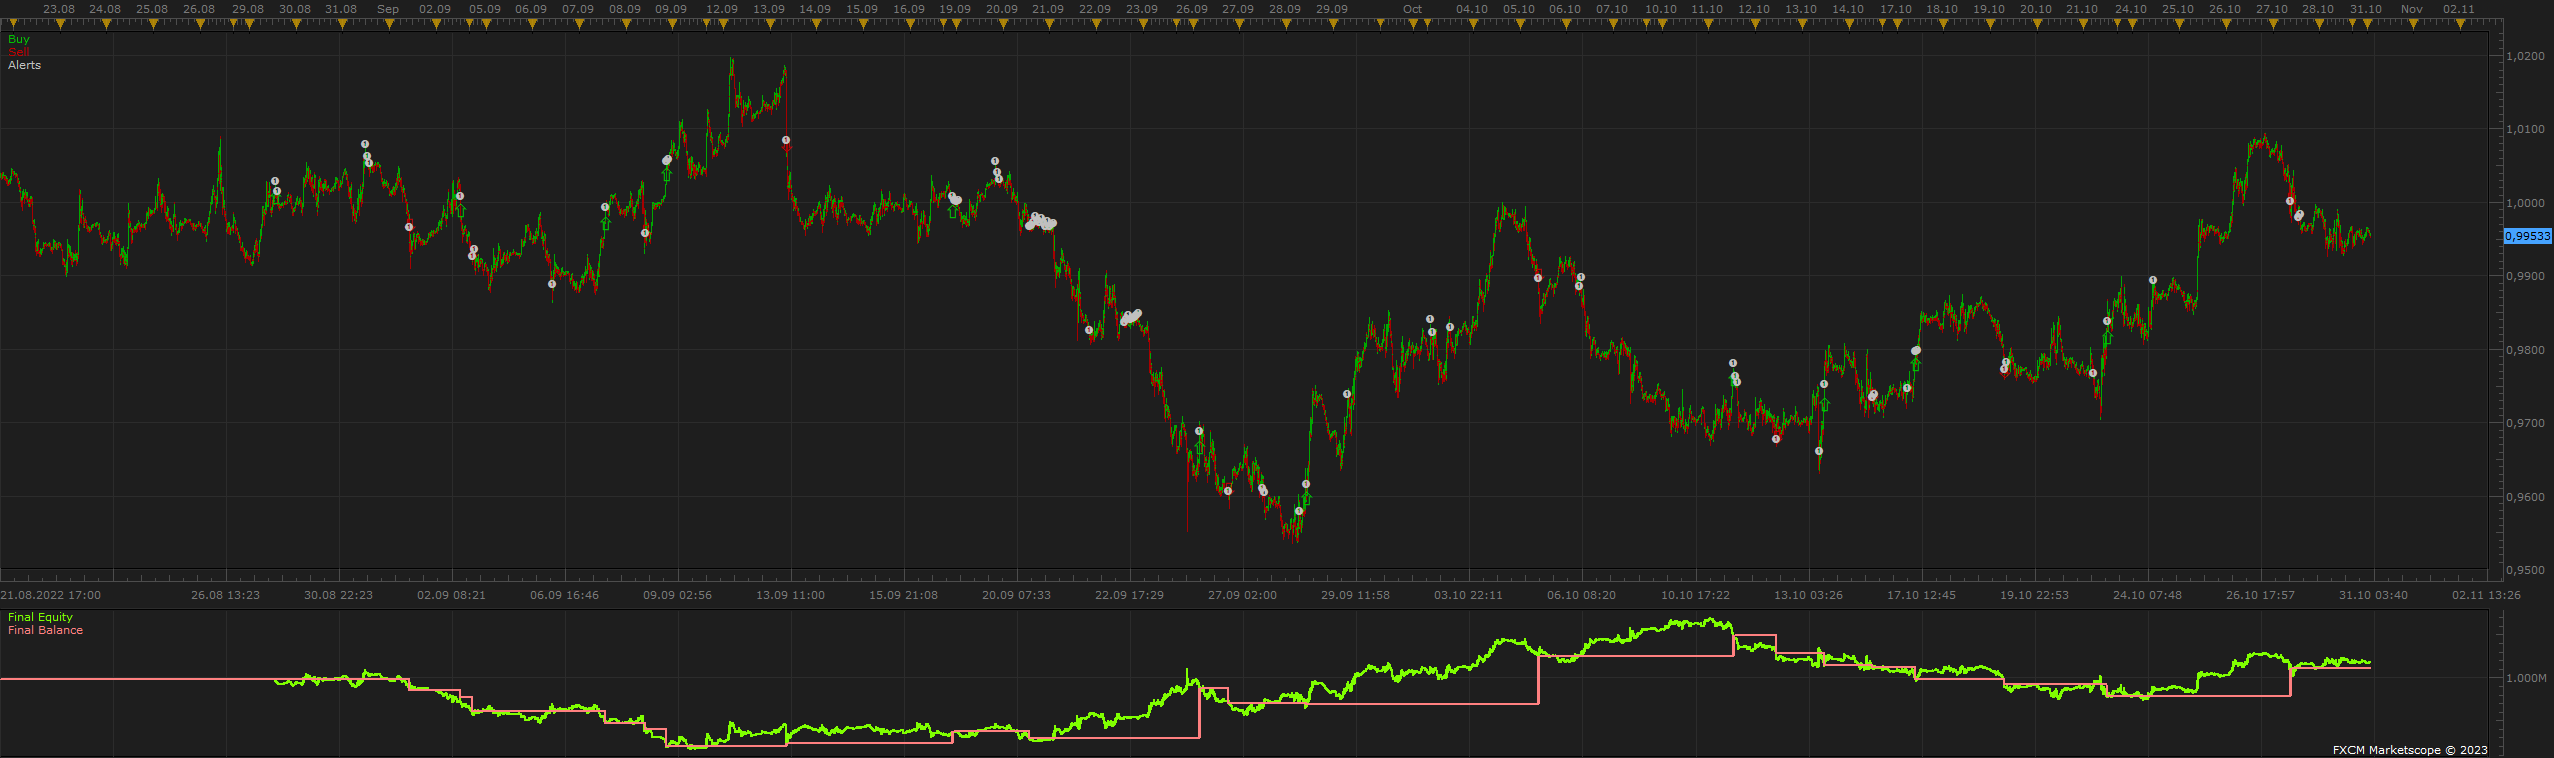Click the yellow day marker under 23.09
The width and height of the screenshot is (2554, 758).
[x=1142, y=25]
